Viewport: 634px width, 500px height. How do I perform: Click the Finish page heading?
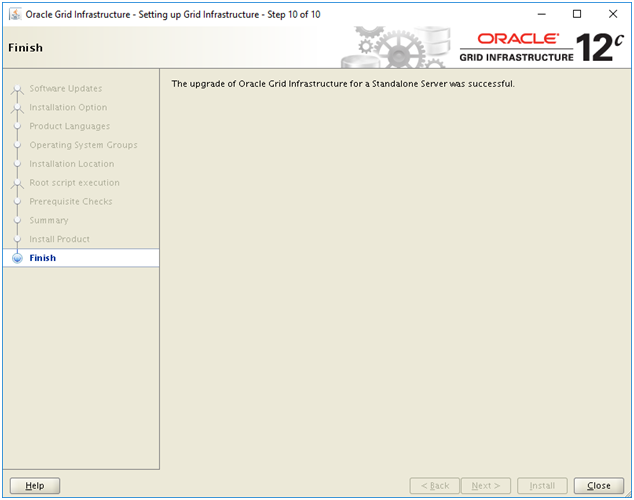point(25,48)
